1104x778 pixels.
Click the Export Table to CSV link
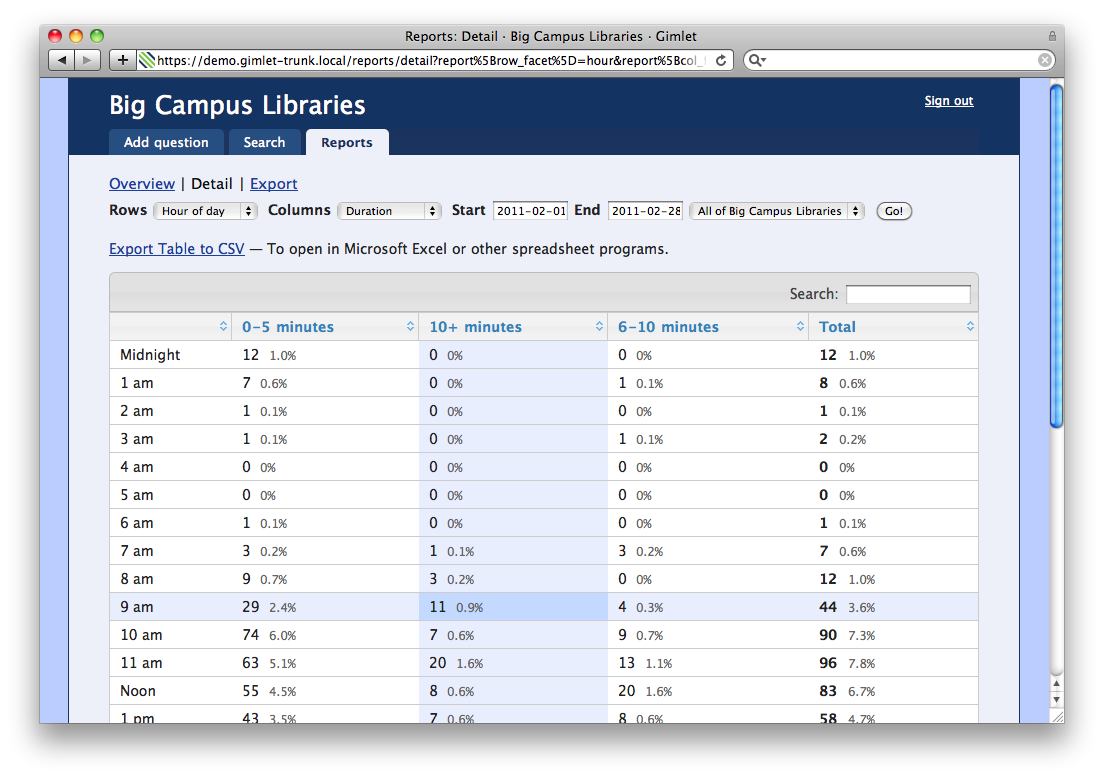(177, 249)
